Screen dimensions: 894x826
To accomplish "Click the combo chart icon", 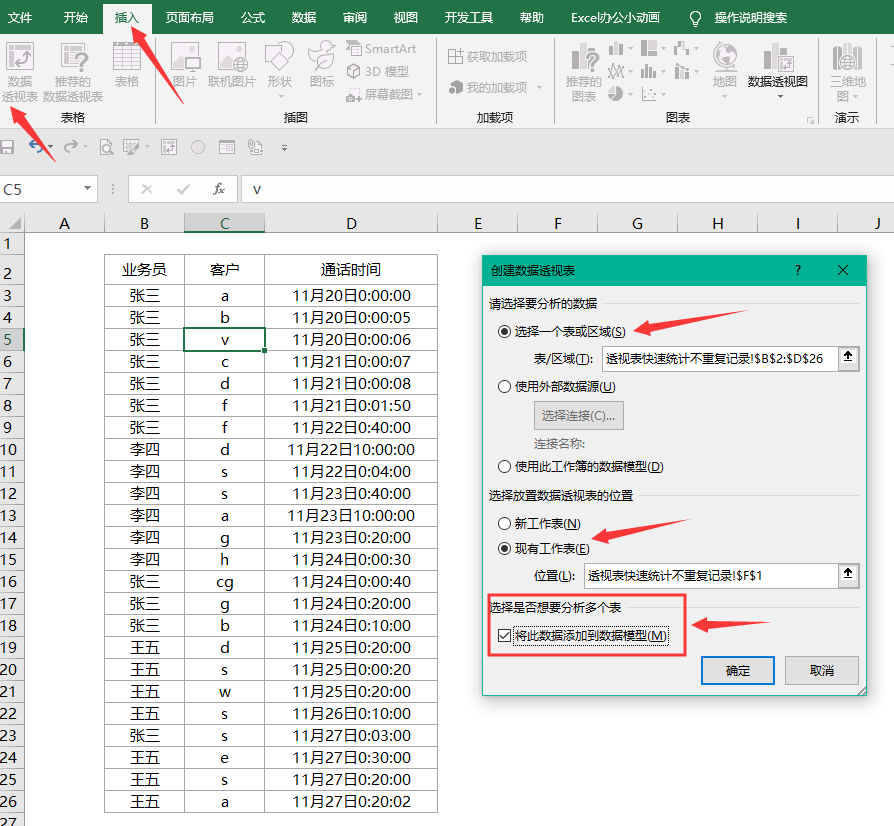I will [x=681, y=72].
